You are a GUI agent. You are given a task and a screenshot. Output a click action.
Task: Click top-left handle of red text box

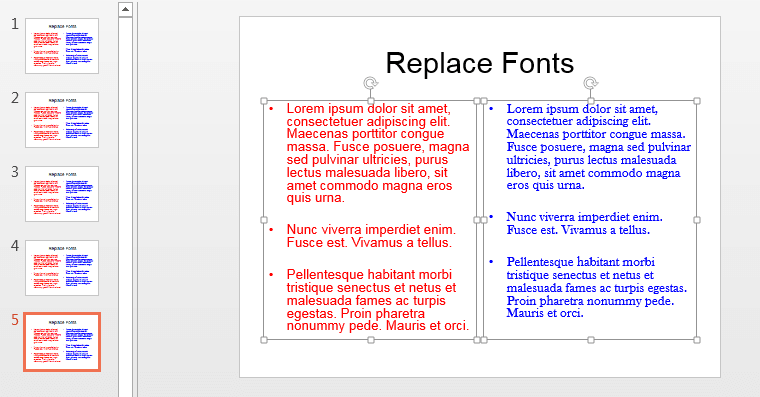point(264,101)
